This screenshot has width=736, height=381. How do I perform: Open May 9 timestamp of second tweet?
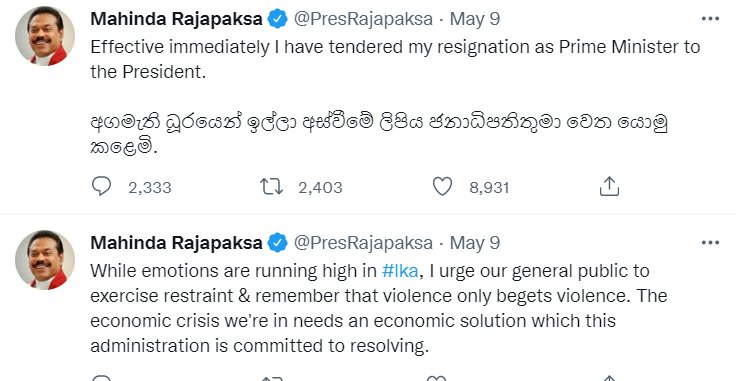pyautogui.click(x=475, y=243)
